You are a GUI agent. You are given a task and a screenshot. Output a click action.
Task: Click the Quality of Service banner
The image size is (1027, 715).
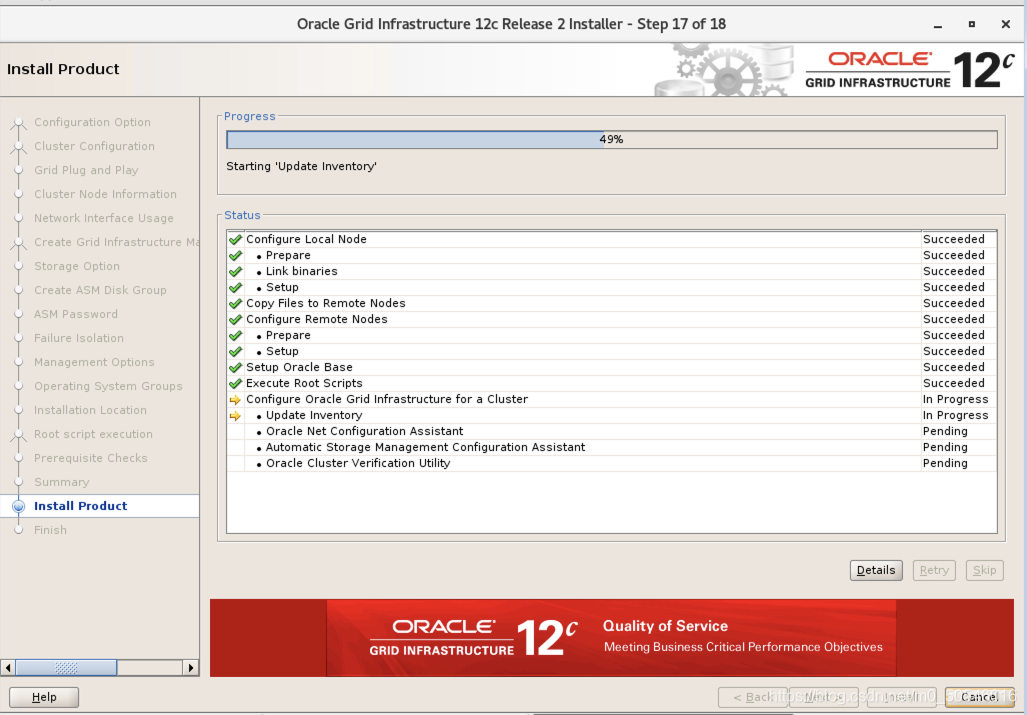(612, 638)
